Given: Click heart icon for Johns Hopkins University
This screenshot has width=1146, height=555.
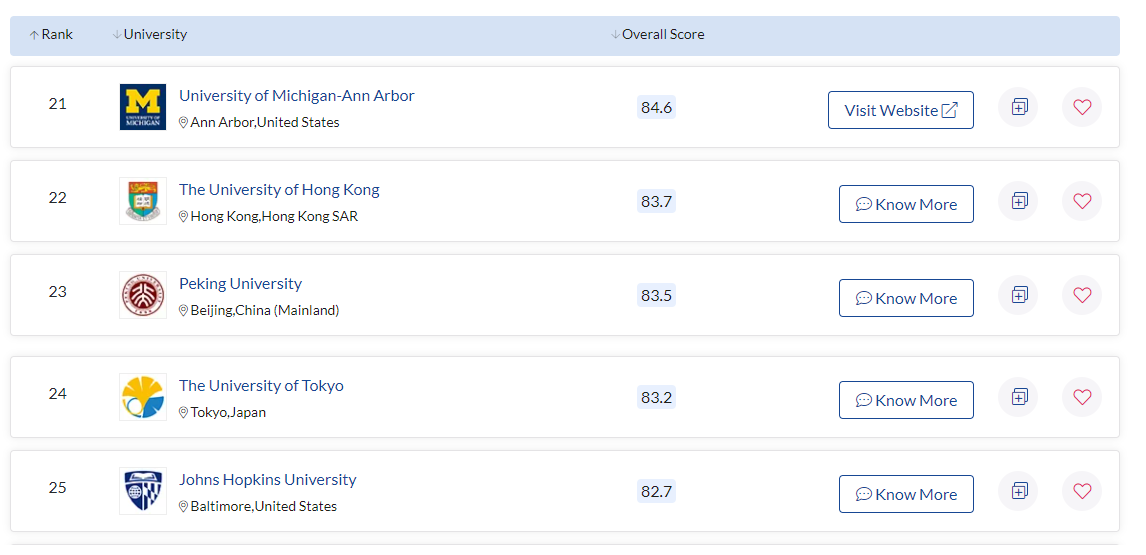Looking at the screenshot, I should click(1082, 491).
